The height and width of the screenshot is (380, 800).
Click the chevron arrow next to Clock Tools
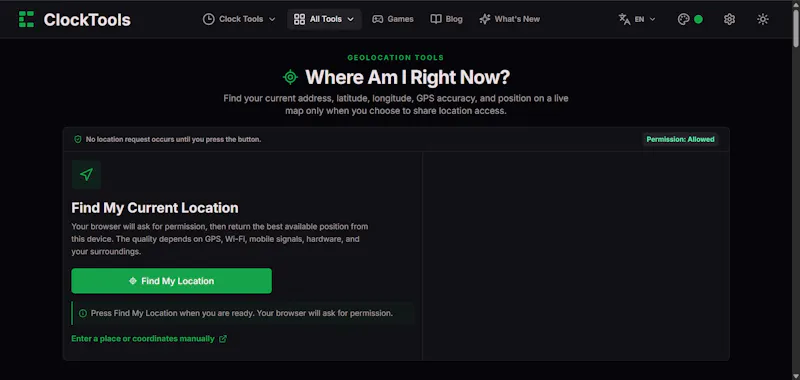(x=272, y=19)
